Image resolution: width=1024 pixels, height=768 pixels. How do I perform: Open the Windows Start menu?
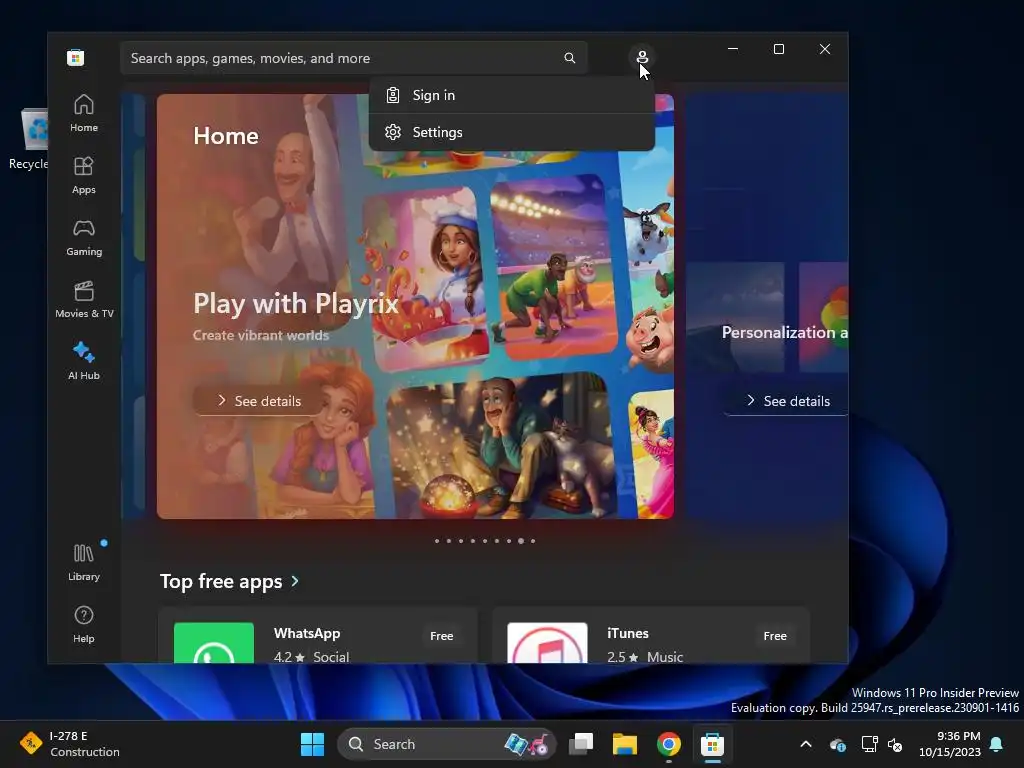click(x=312, y=744)
